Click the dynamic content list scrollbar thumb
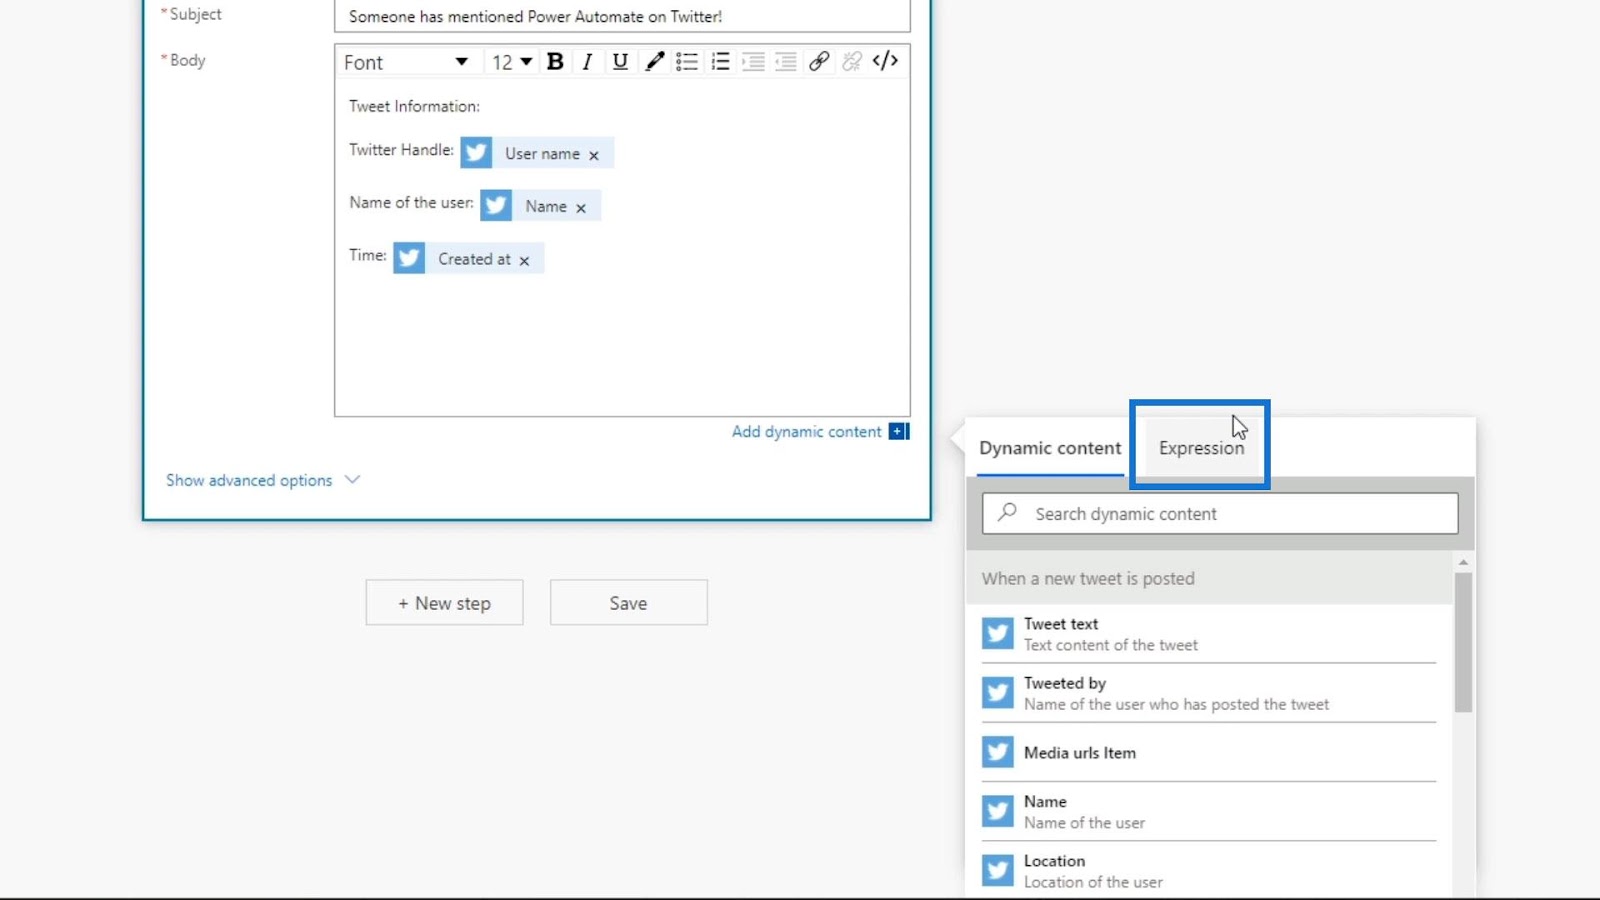The height and width of the screenshot is (900, 1600). point(1463,642)
